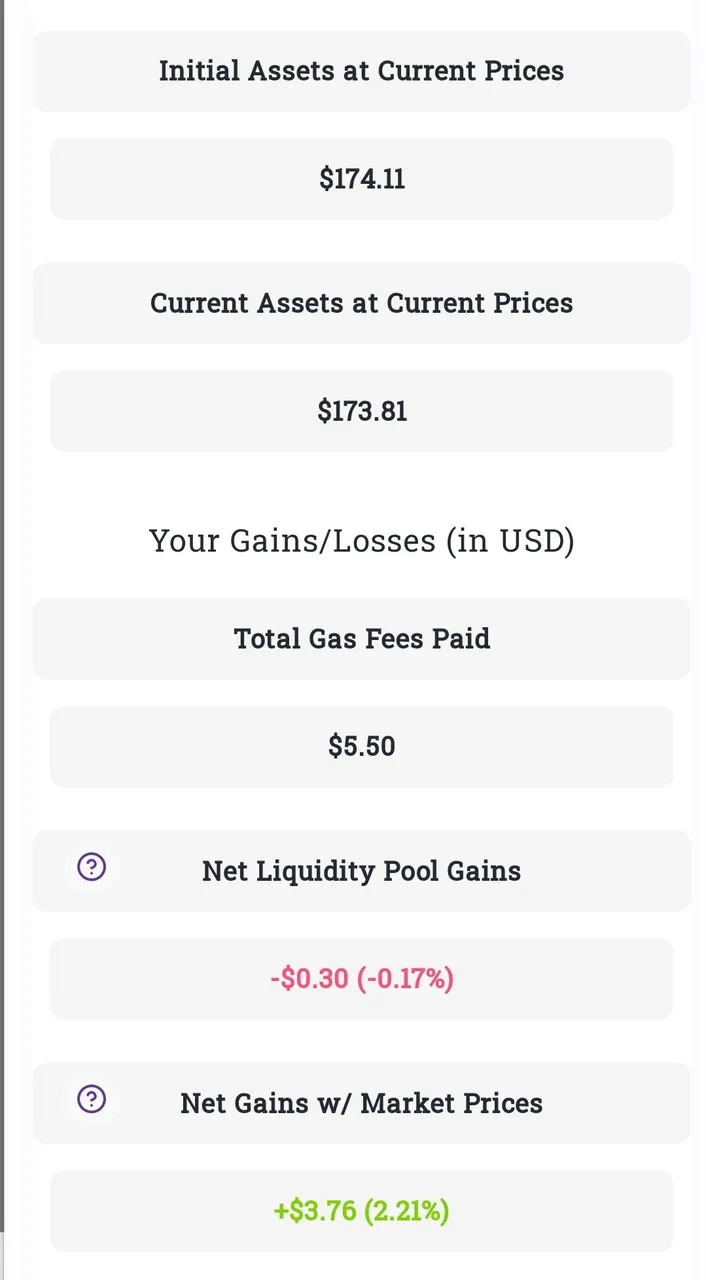Click the Market Prices words in header
Viewport: 706px width, 1280px height.
pos(452,1103)
